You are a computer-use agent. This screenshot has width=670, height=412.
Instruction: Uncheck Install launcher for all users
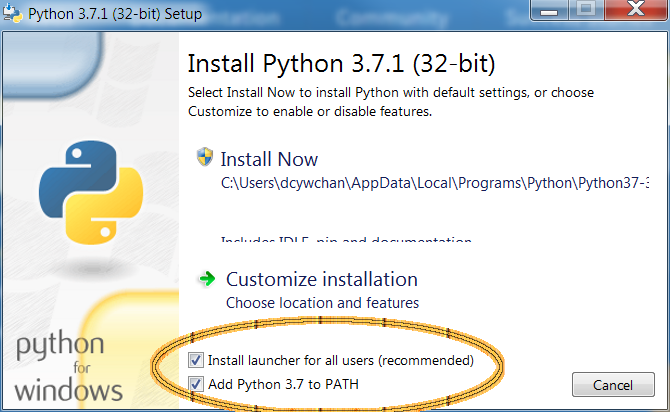point(196,360)
